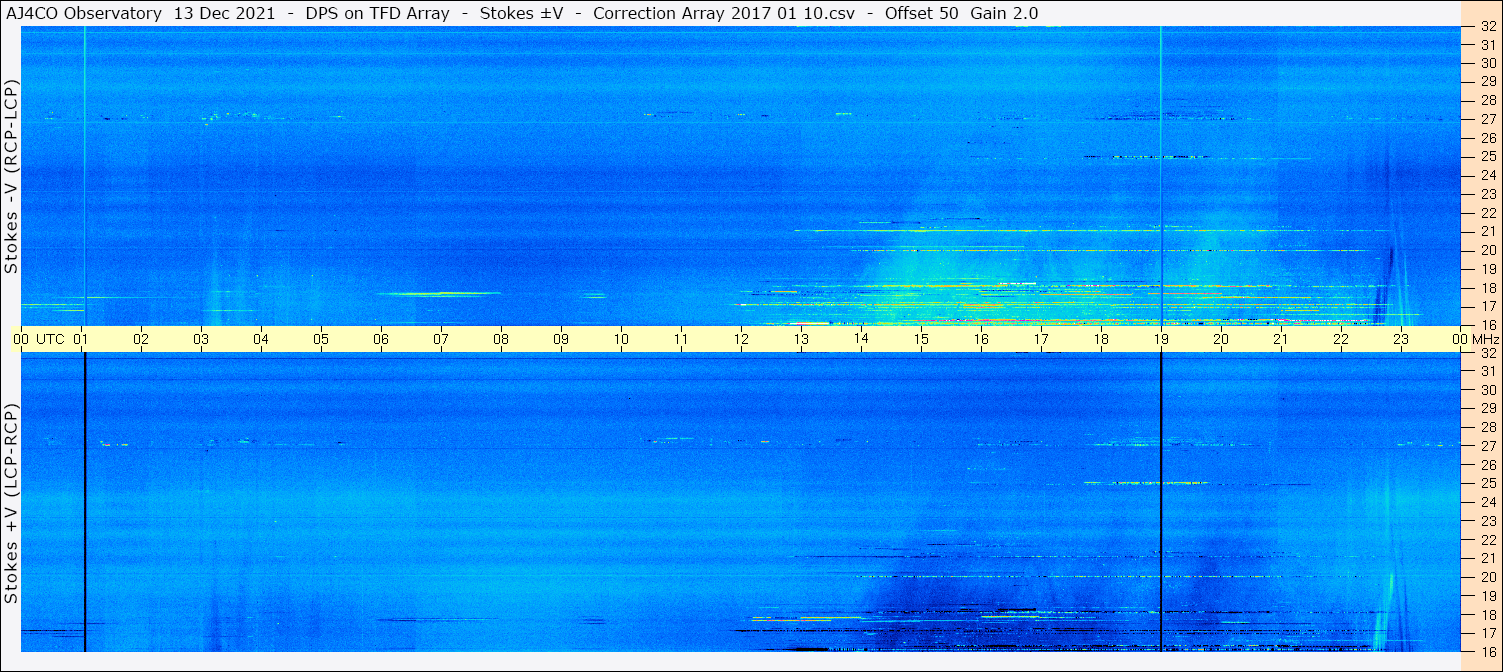Click the 13 hour mark on time axis
The height and width of the screenshot is (672, 1503).
[x=801, y=339]
